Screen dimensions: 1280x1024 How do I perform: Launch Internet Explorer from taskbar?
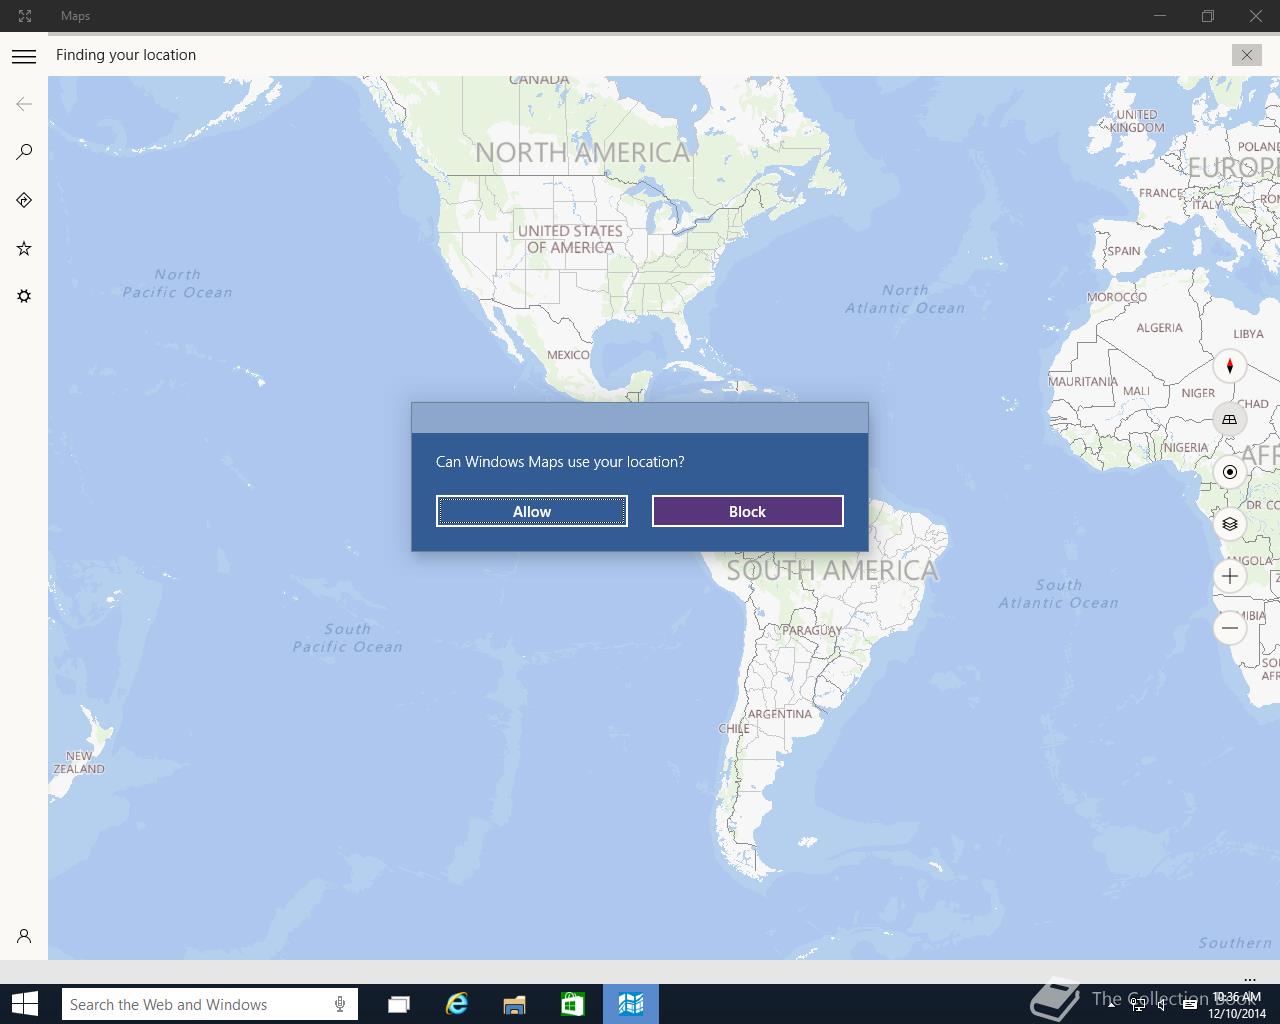(457, 1004)
